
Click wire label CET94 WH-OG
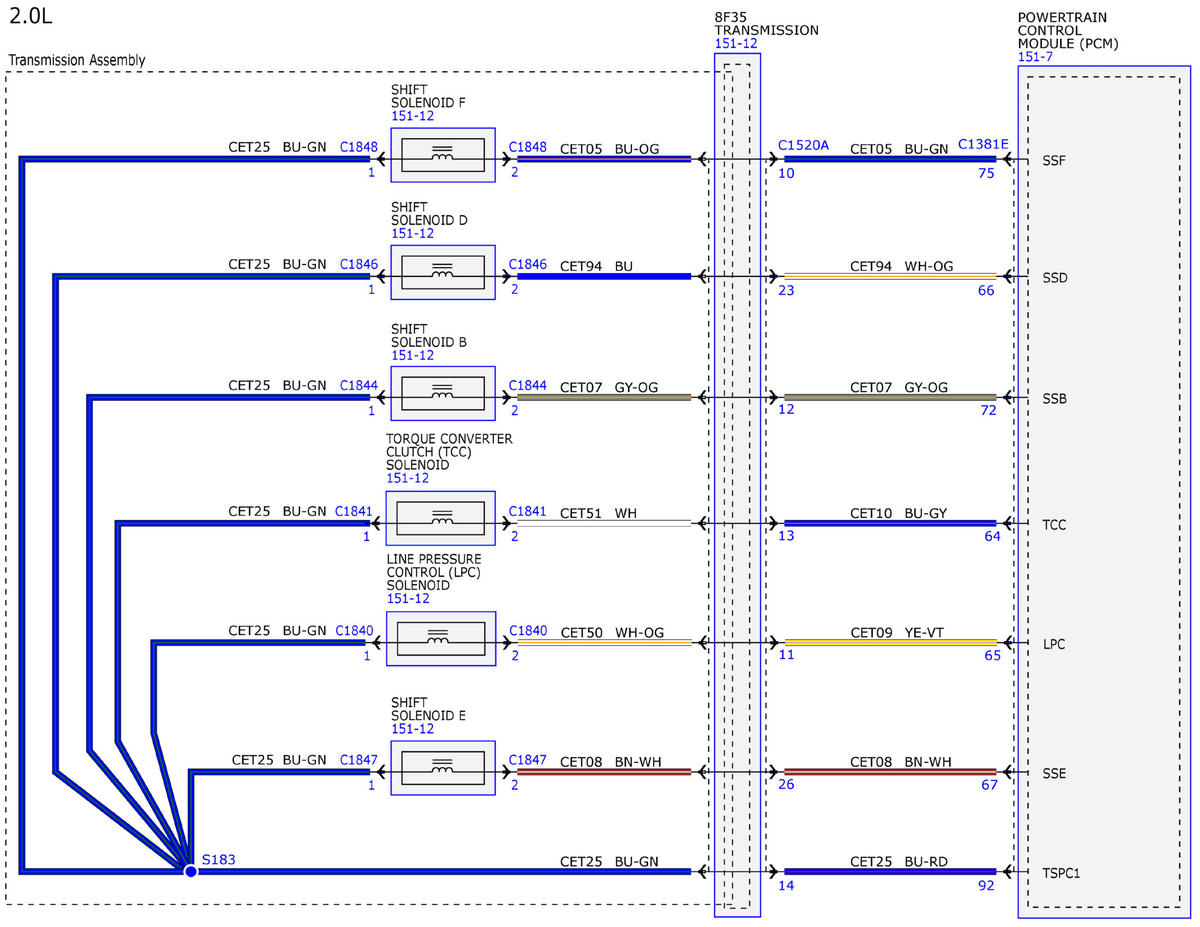[902, 265]
